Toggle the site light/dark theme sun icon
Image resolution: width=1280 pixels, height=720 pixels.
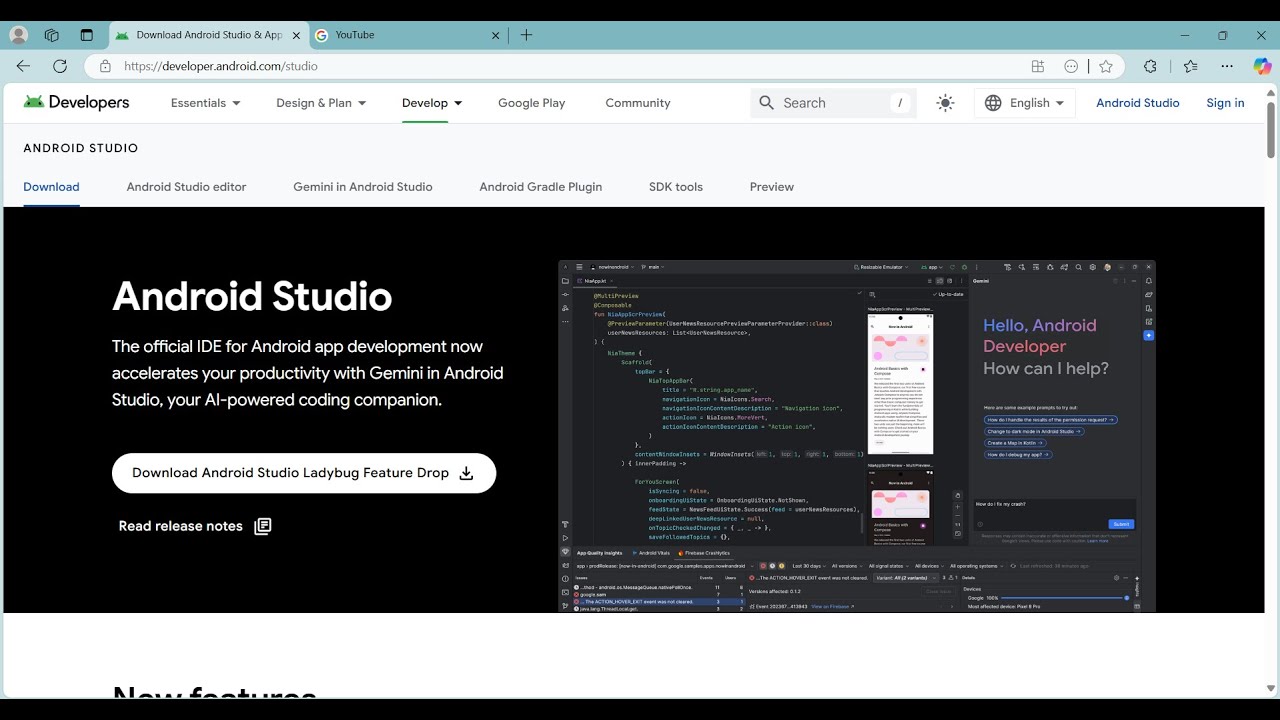945,103
